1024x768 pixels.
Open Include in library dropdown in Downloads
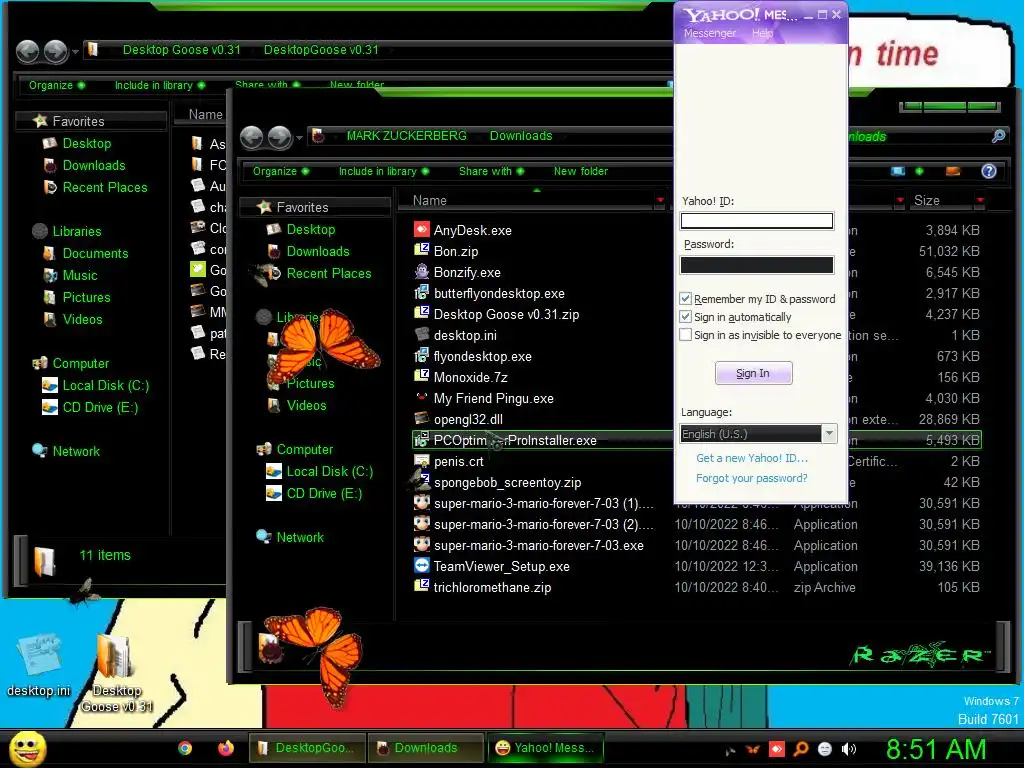pos(383,171)
